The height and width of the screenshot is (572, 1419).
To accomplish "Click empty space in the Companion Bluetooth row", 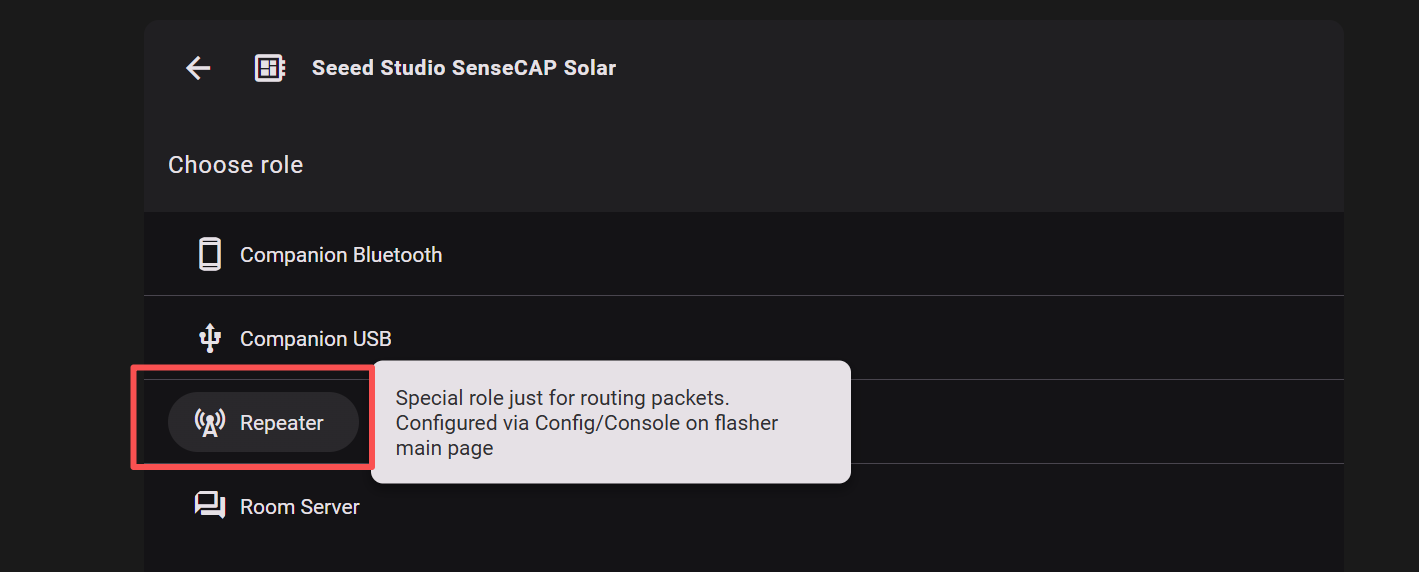I will [x=850, y=255].
